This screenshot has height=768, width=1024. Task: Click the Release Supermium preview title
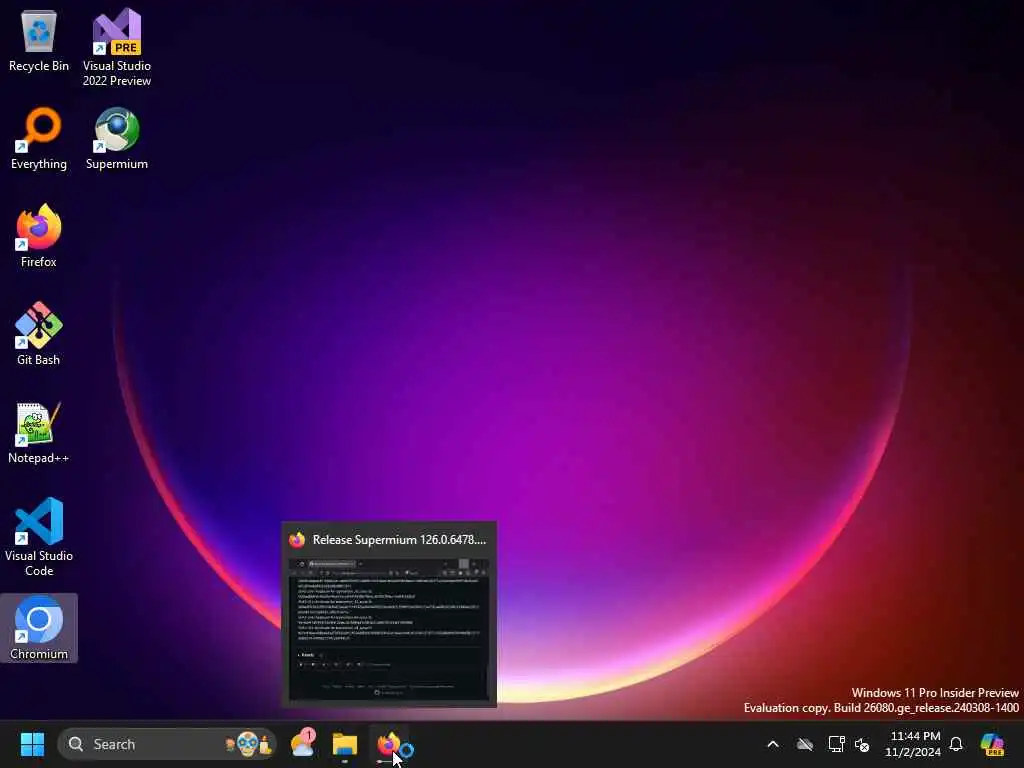(x=399, y=539)
